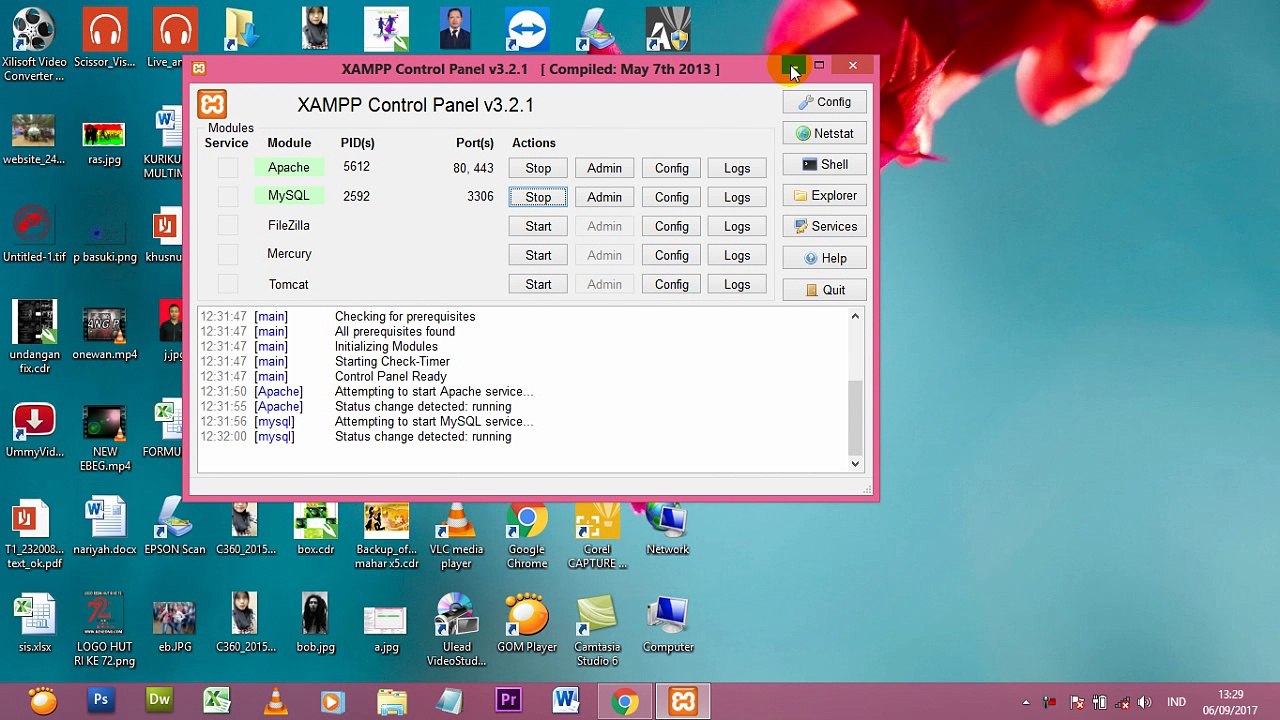The image size is (1280, 720).
Task: Click the log line 'Control Panel Ready'
Action: pos(391,376)
